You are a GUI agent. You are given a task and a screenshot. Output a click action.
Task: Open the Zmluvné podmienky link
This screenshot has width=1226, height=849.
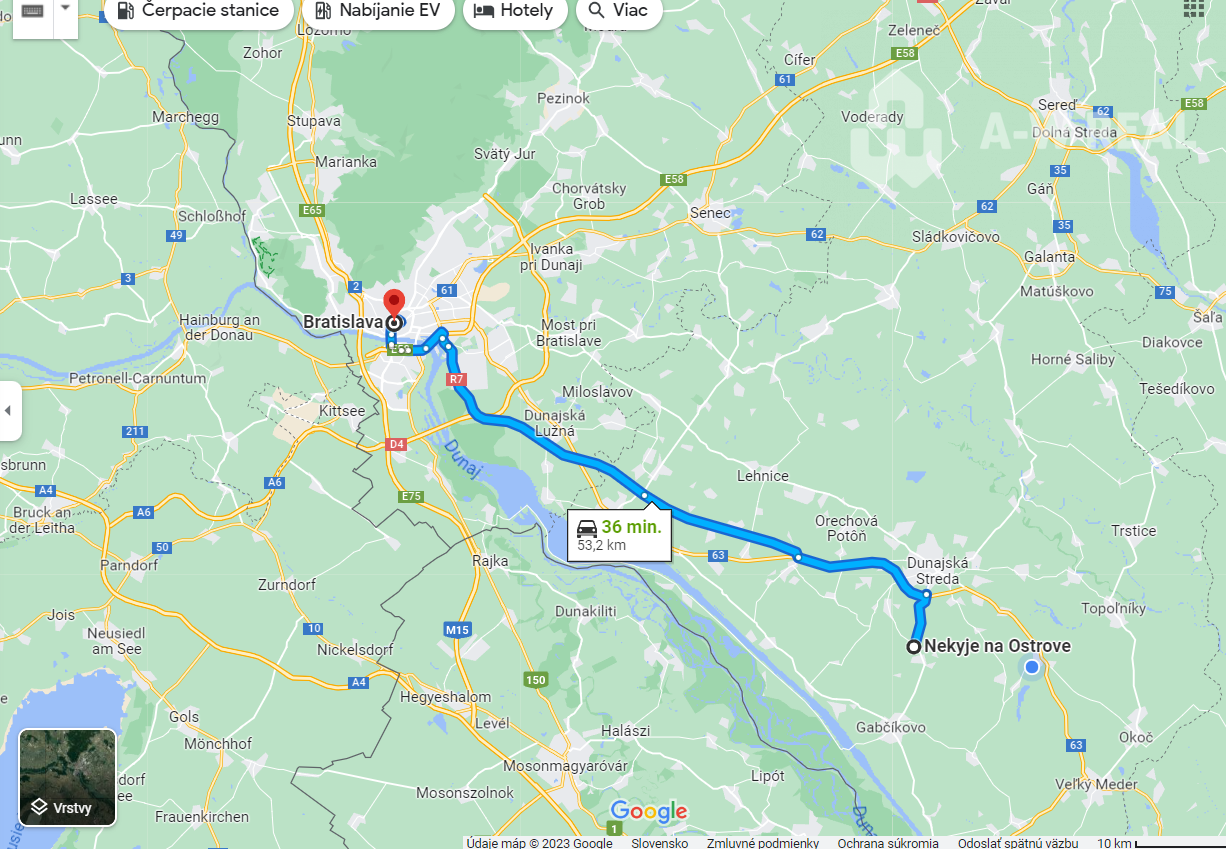tap(763, 843)
